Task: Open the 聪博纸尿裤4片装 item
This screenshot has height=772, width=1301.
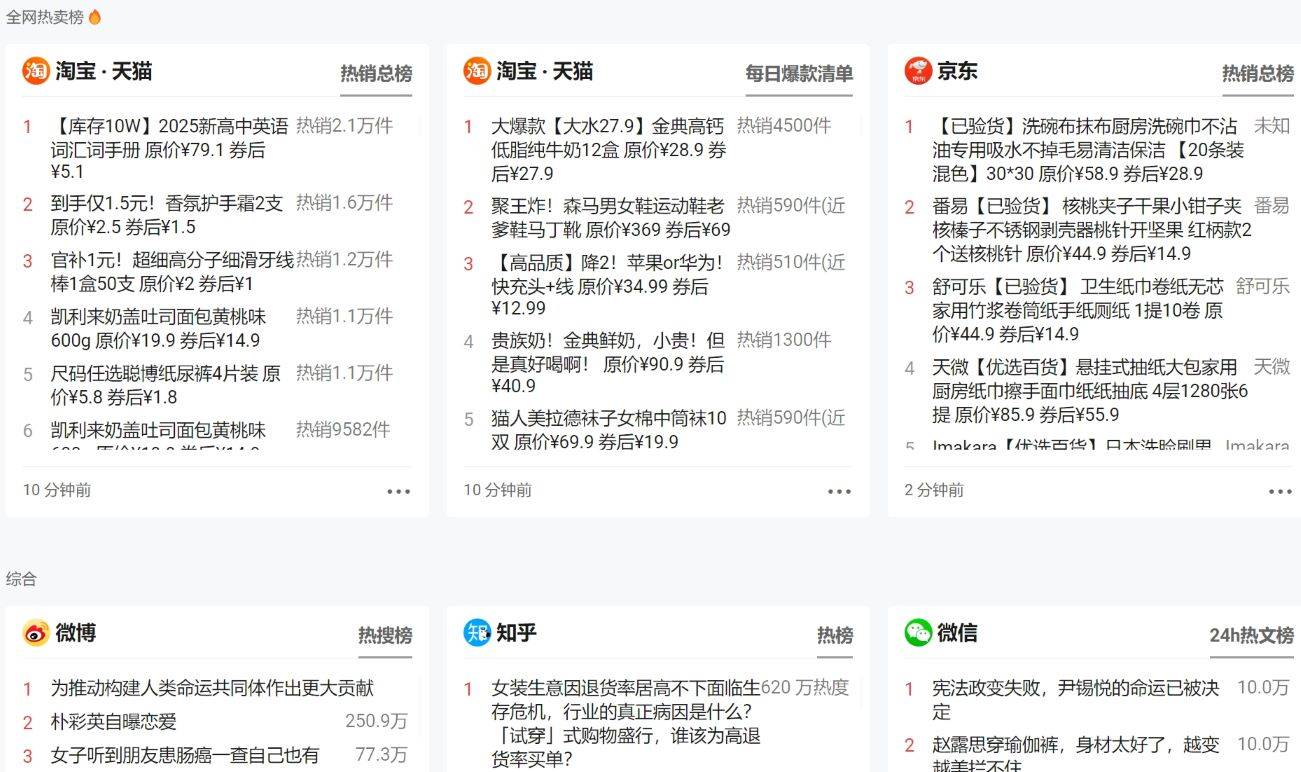Action: (x=166, y=386)
